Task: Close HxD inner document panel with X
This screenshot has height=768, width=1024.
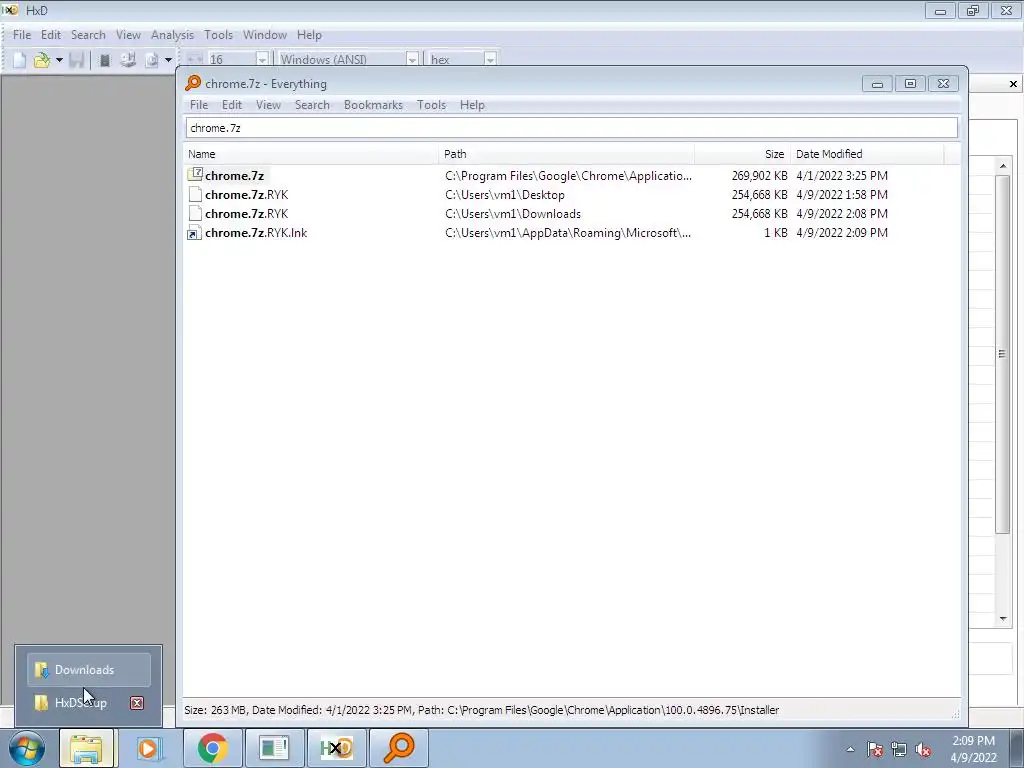Action: point(1013,84)
